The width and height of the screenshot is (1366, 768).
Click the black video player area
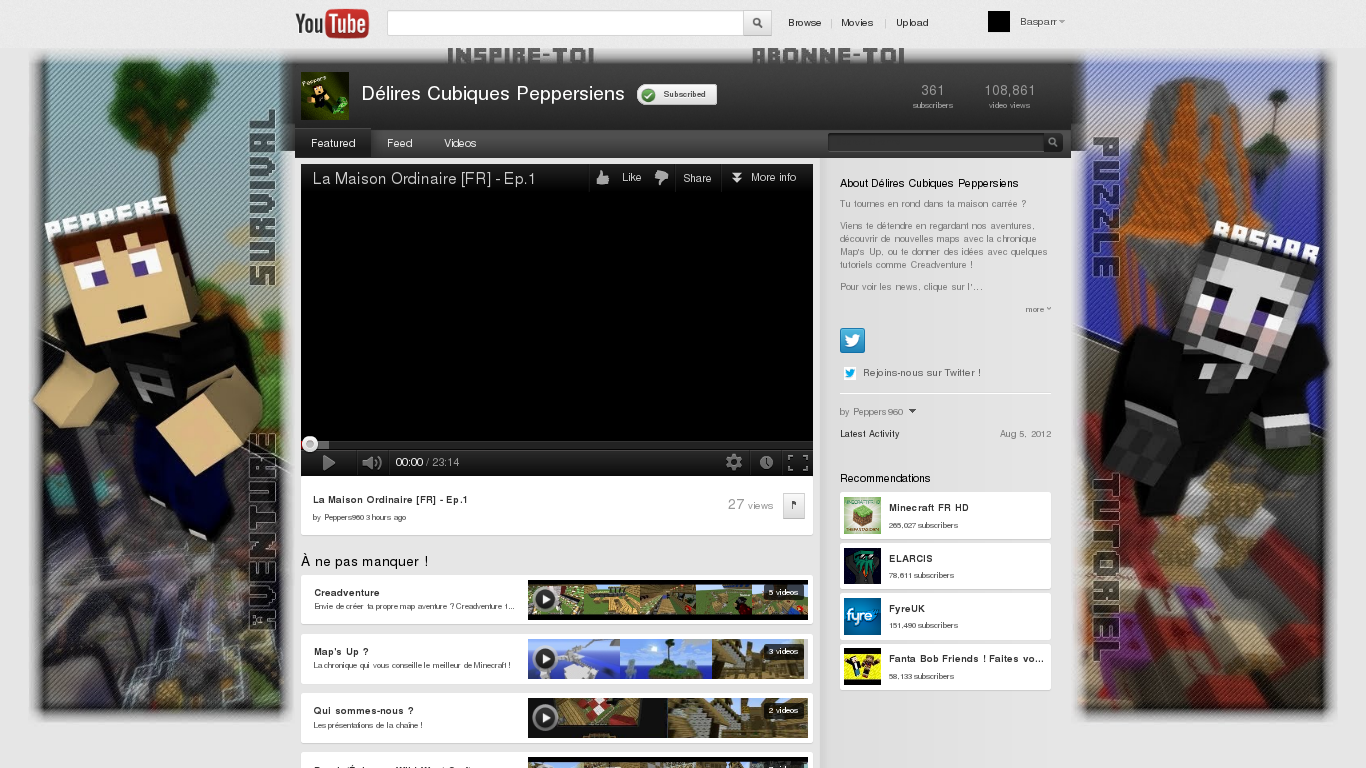point(557,315)
